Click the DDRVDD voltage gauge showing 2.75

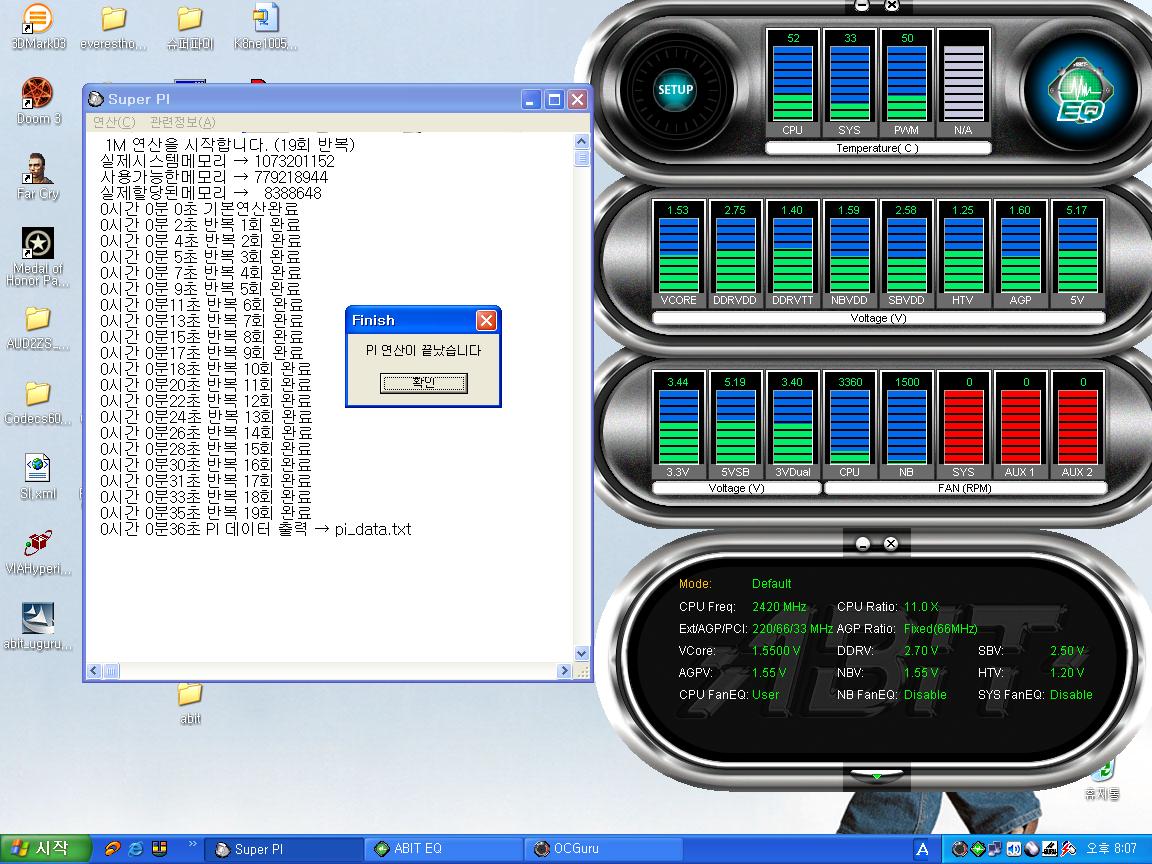[735, 253]
